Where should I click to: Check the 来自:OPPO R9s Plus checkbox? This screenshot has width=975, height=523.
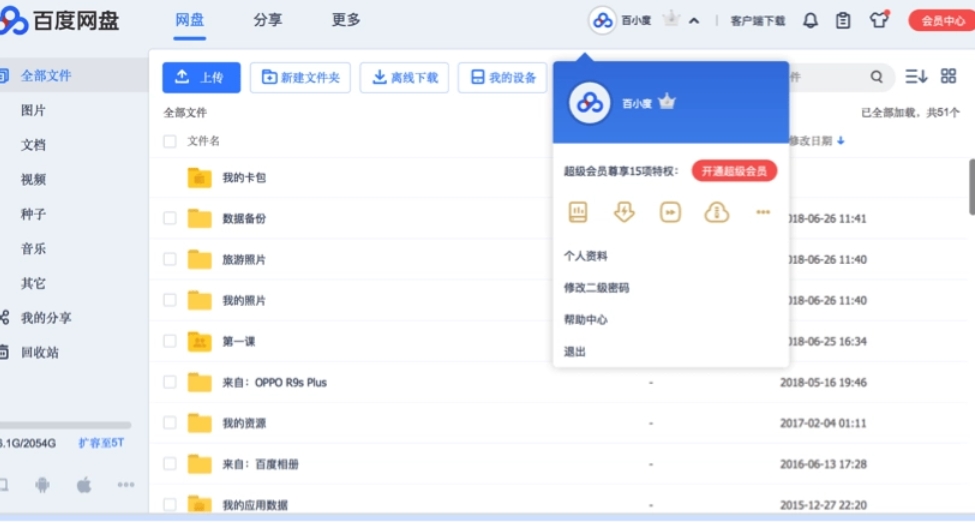coord(170,382)
